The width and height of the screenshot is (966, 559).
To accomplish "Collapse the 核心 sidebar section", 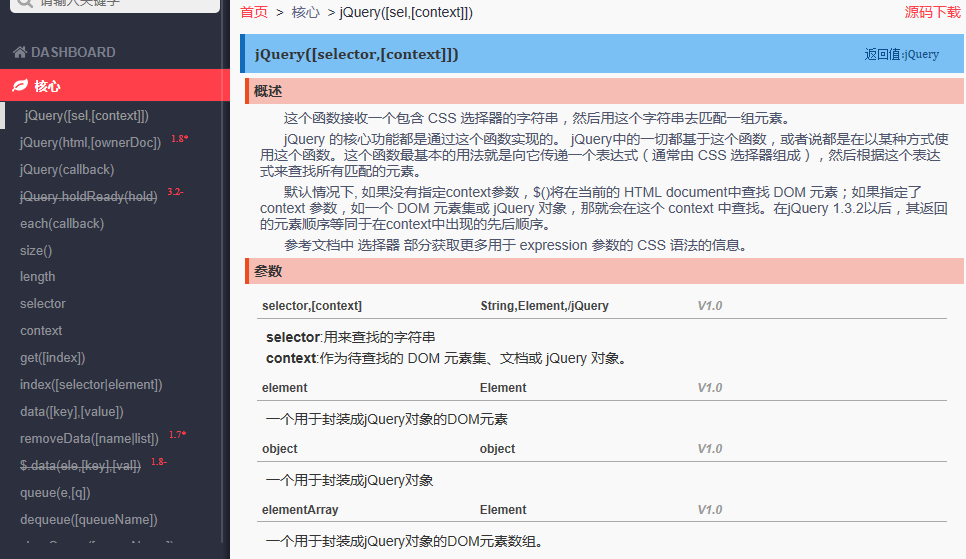I will coord(47,86).
